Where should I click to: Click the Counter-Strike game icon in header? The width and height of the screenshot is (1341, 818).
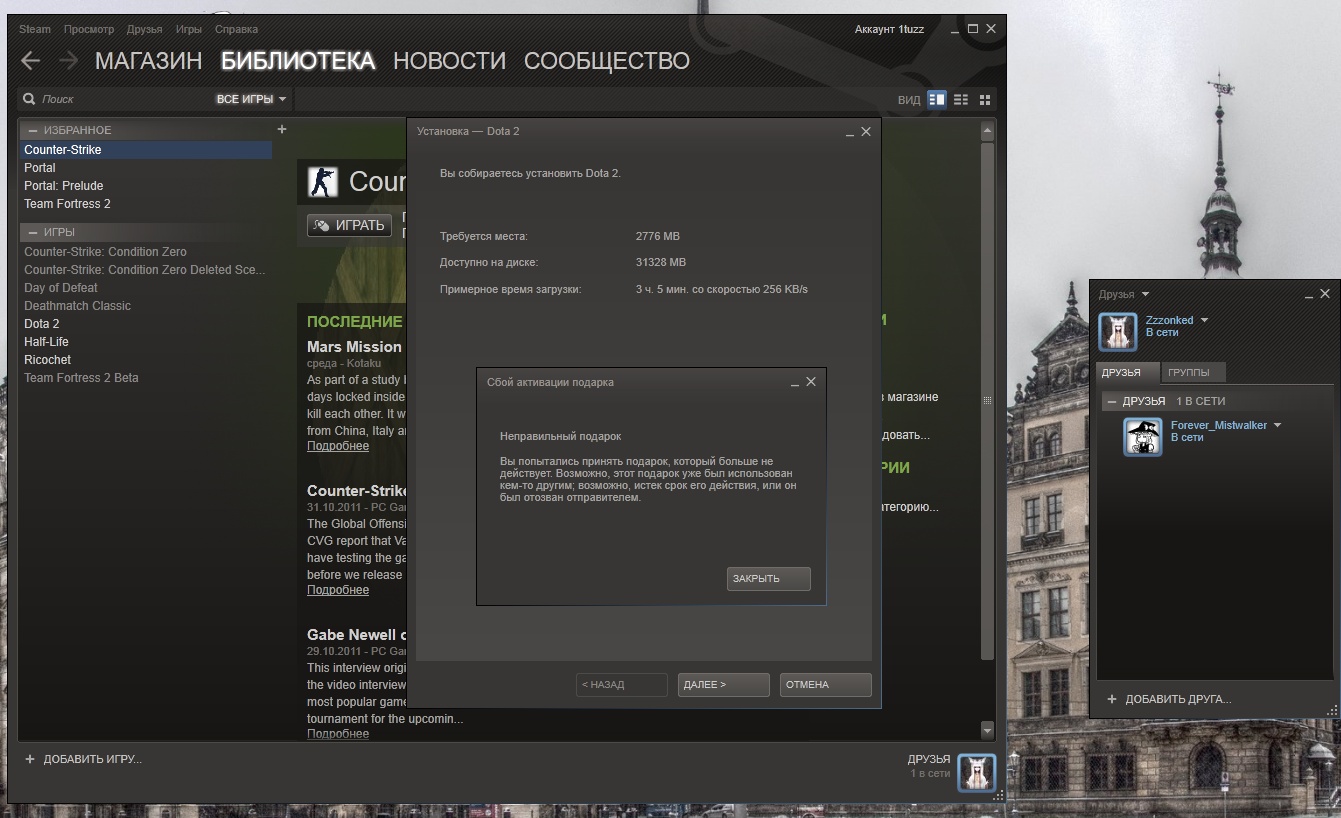323,181
